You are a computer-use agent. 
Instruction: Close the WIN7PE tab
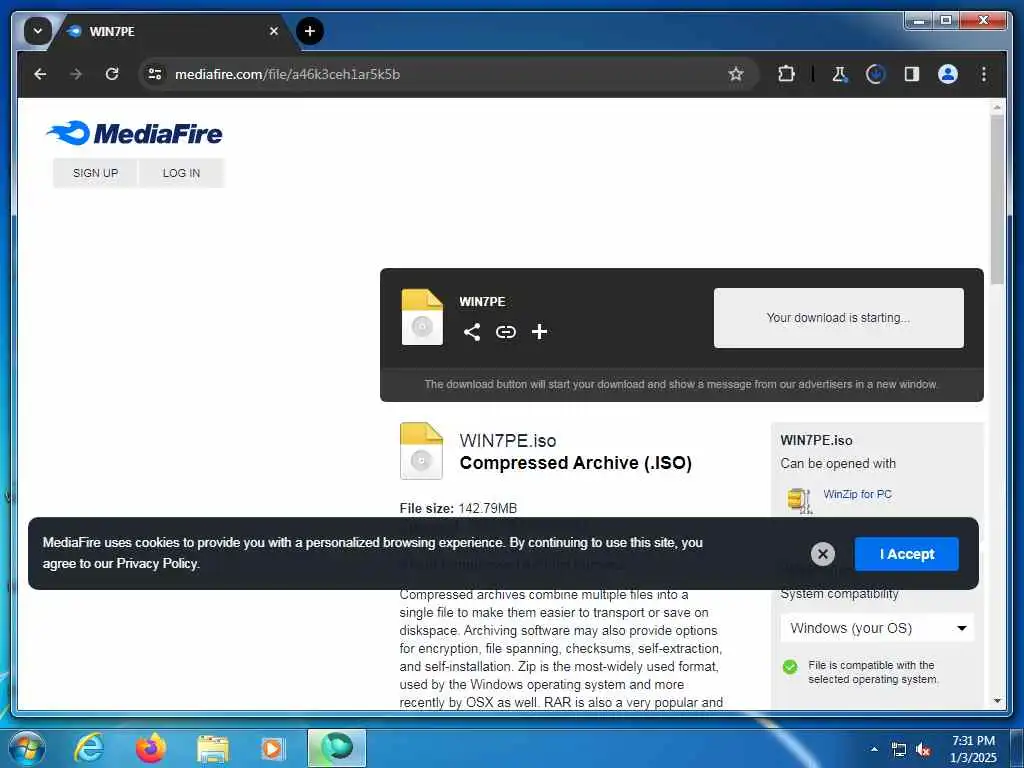click(274, 31)
